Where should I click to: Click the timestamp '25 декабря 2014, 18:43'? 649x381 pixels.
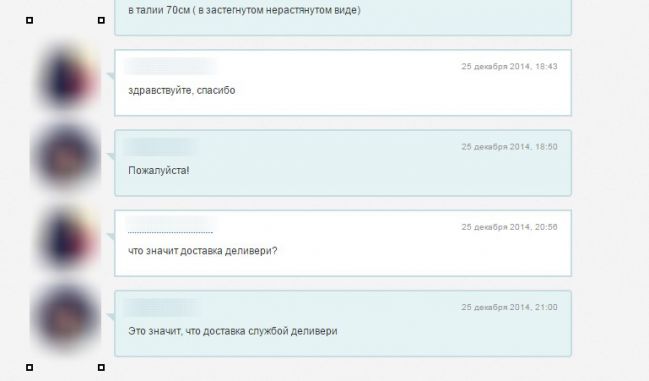[x=510, y=67]
